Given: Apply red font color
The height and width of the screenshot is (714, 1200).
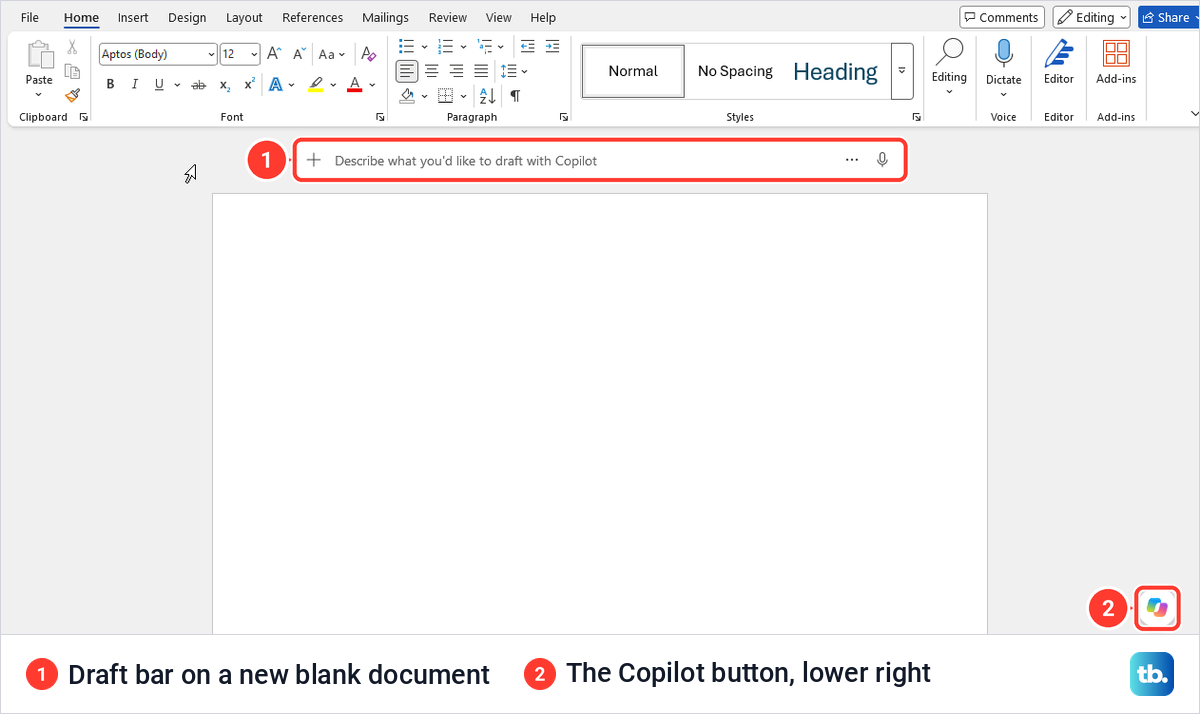Looking at the screenshot, I should tap(354, 85).
